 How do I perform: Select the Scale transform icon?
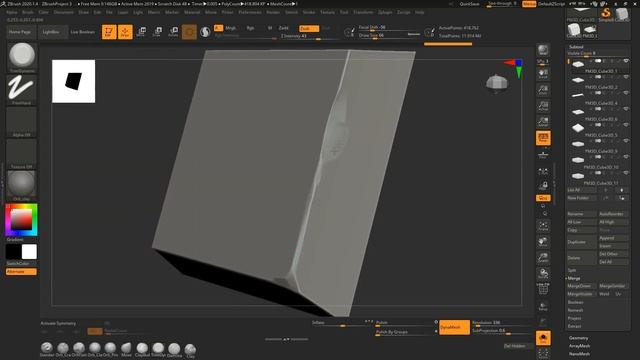tap(157, 32)
